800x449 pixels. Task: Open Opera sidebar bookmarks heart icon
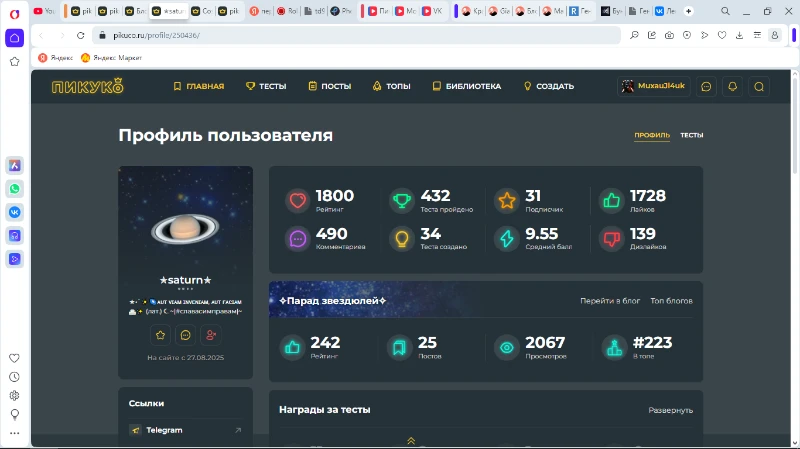14,358
